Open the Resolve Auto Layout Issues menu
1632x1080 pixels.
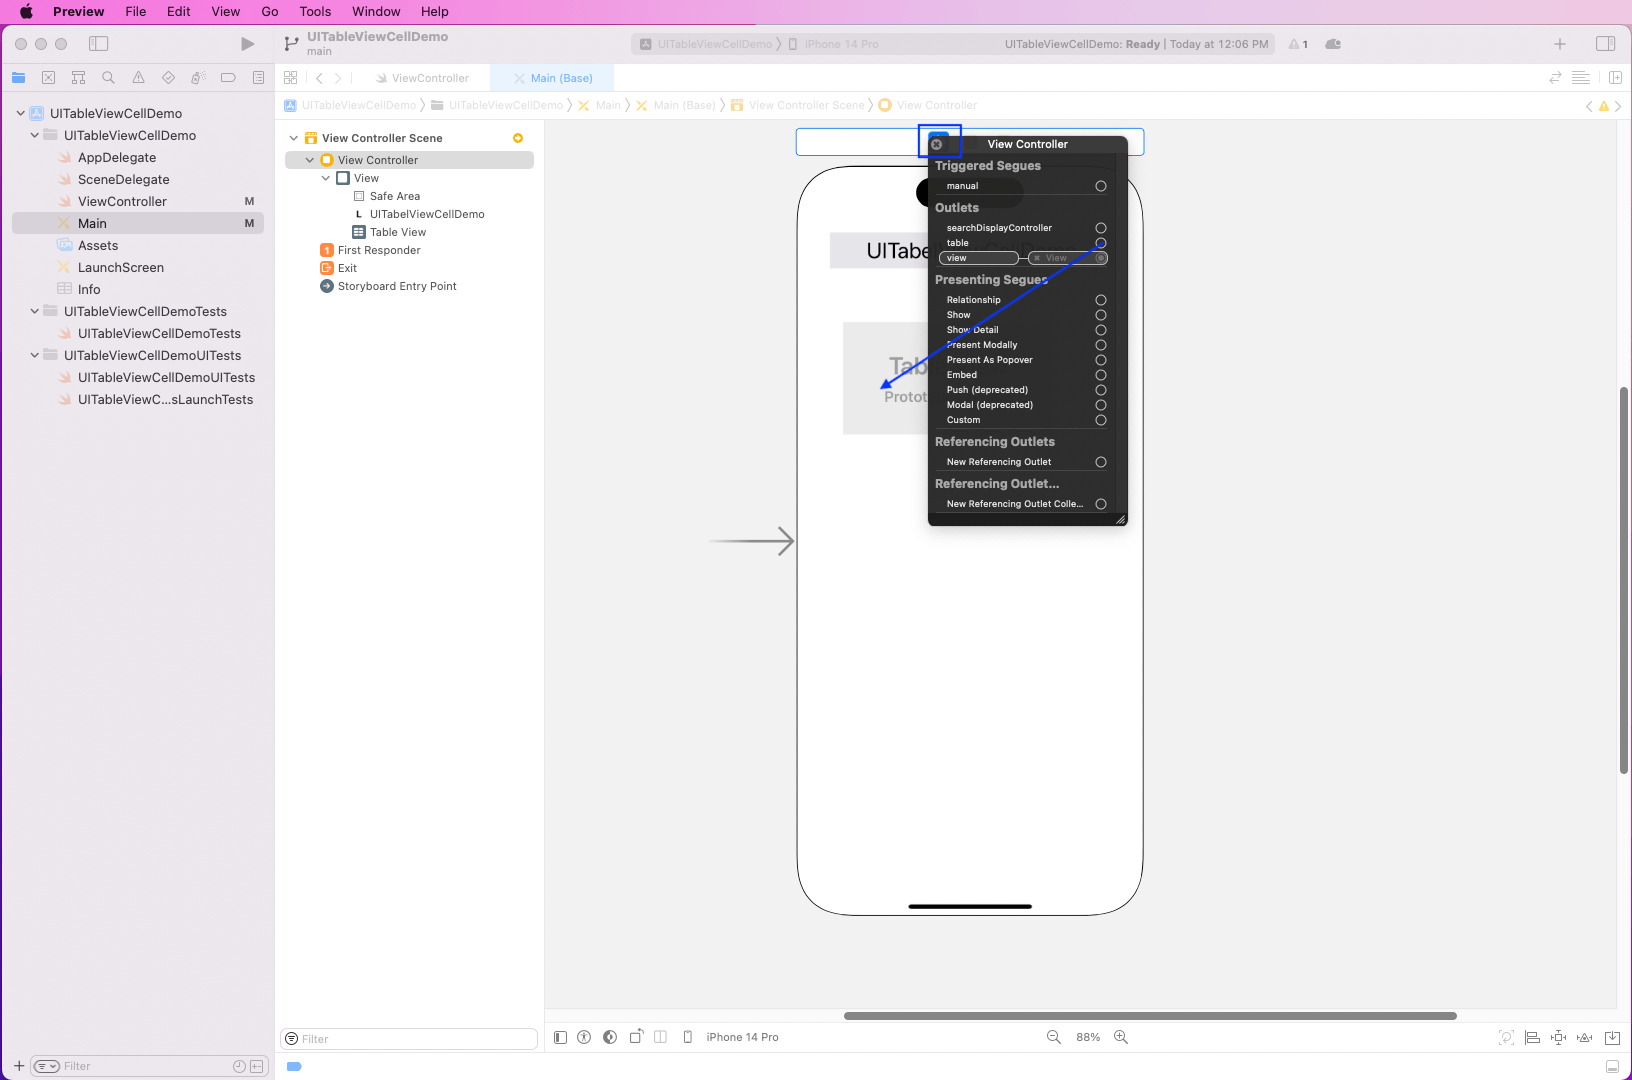point(1585,1037)
